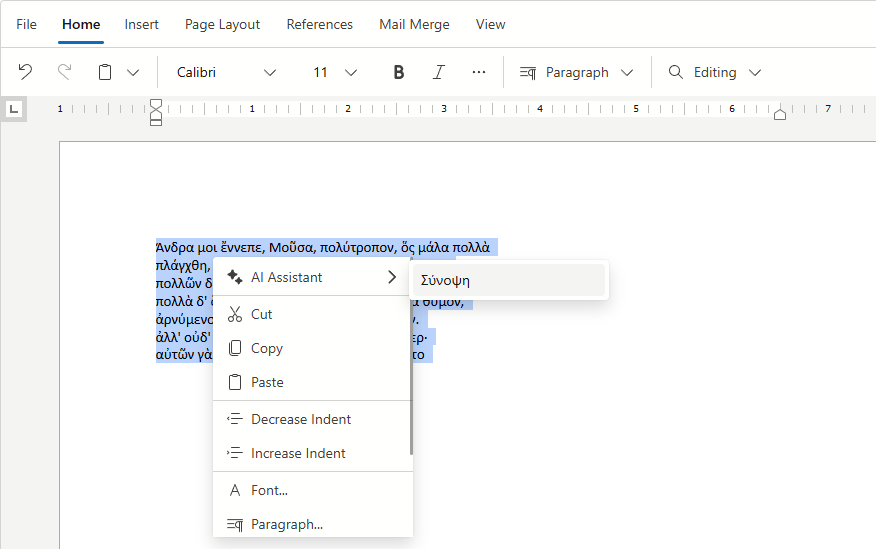Click the AI Assistant sparkle icon
The image size is (876, 549).
[x=235, y=277]
